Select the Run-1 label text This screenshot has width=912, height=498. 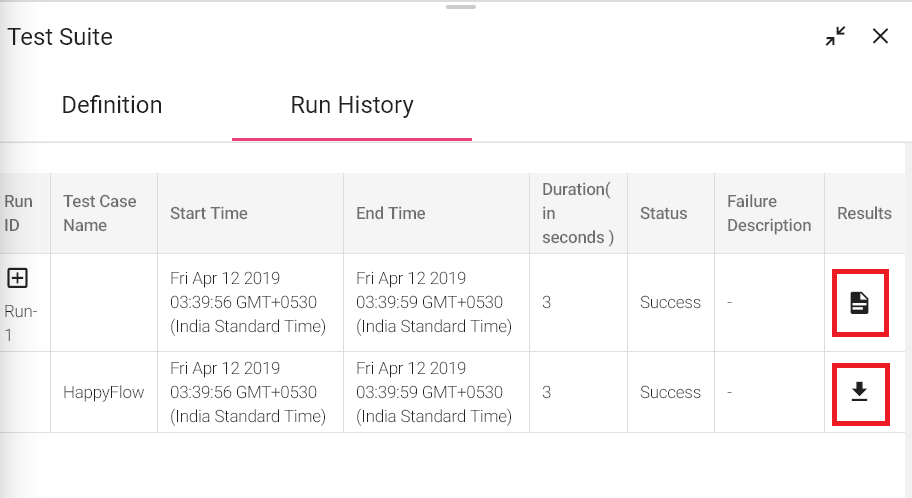(20, 323)
